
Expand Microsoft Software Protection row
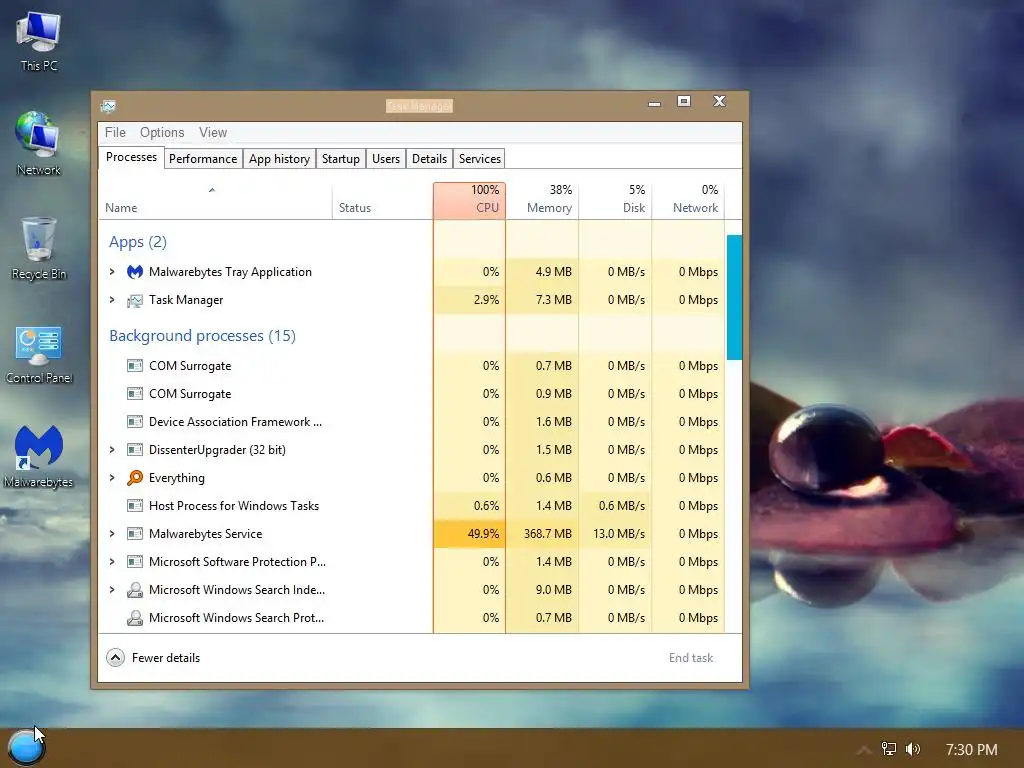[x=112, y=562]
